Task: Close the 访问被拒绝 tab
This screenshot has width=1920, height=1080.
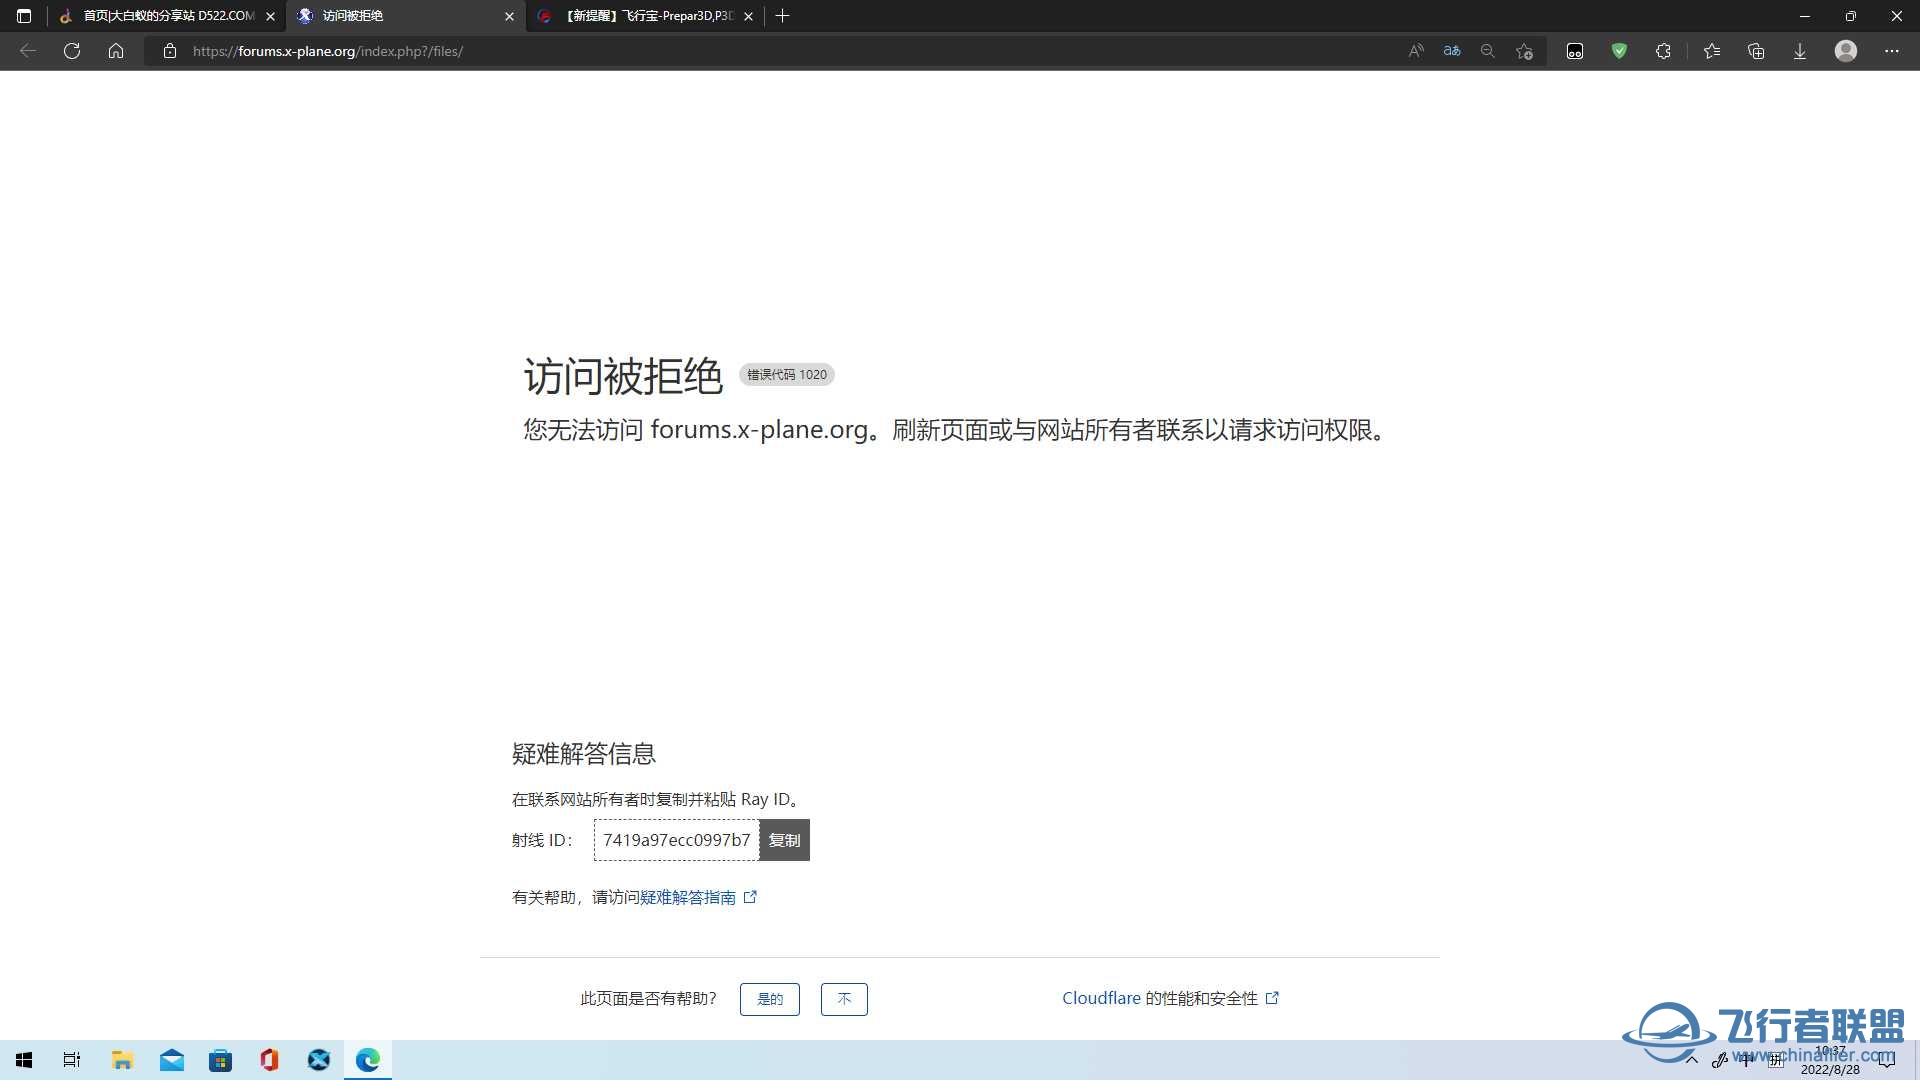Action: [509, 16]
